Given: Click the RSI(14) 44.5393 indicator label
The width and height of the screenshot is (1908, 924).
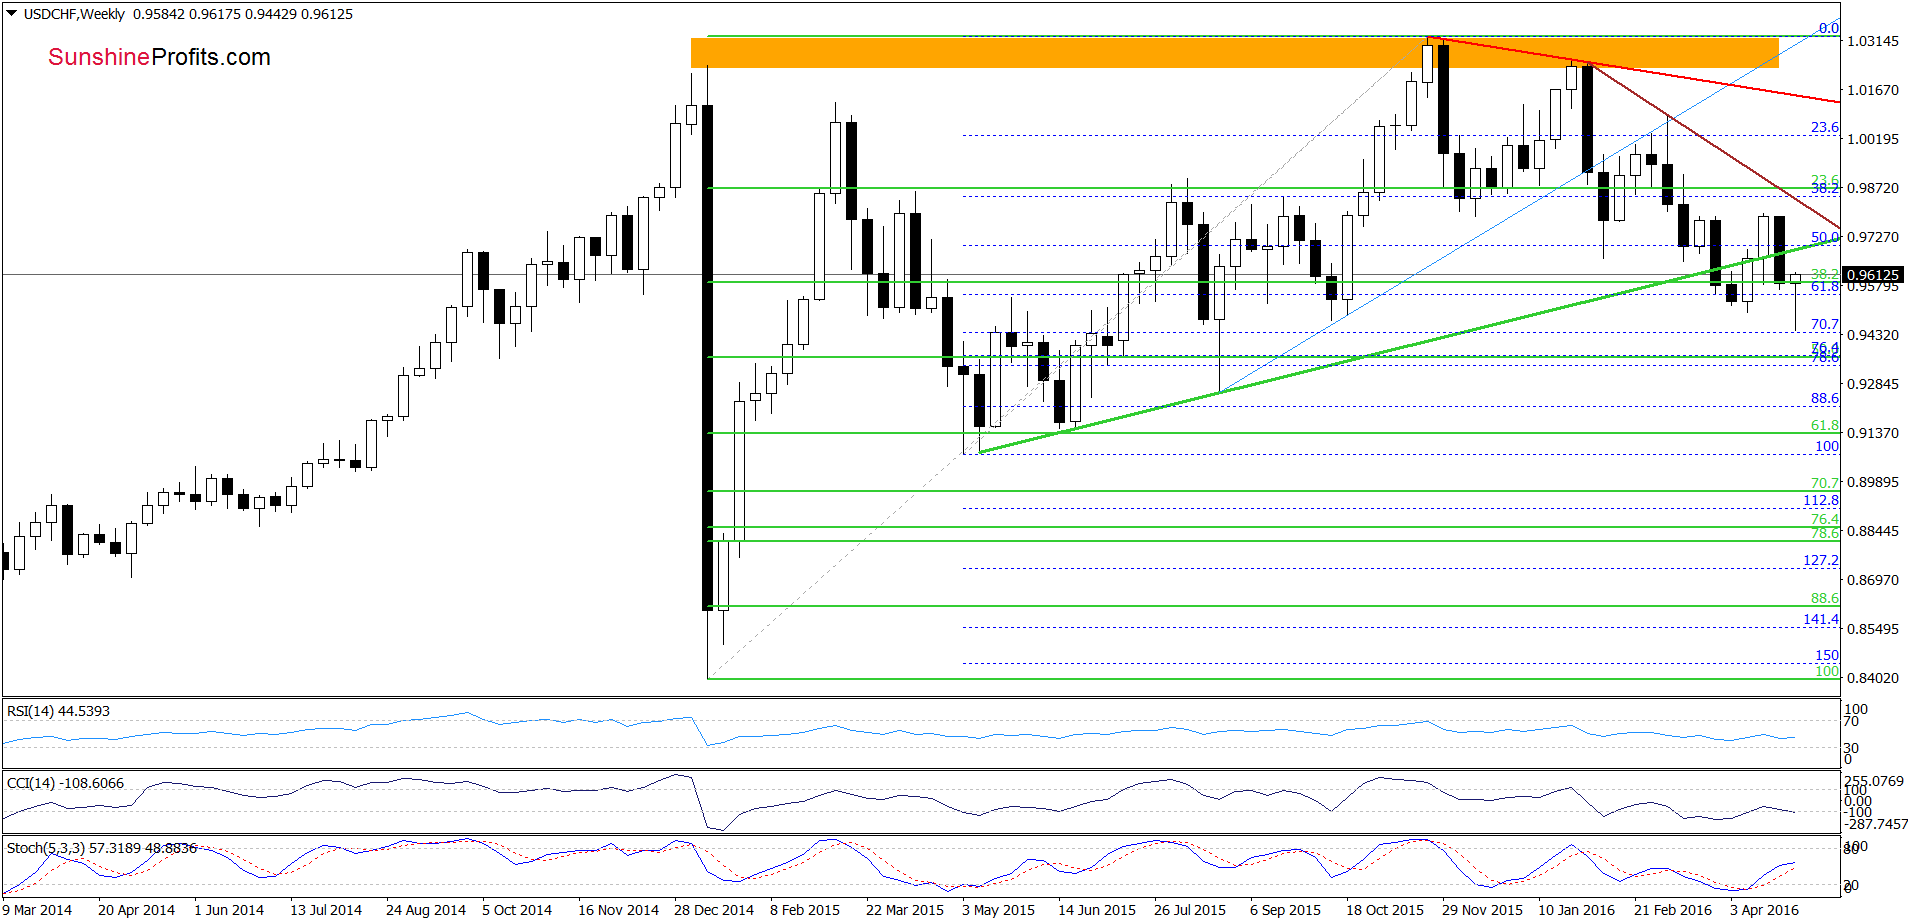Looking at the screenshot, I should [x=58, y=711].
